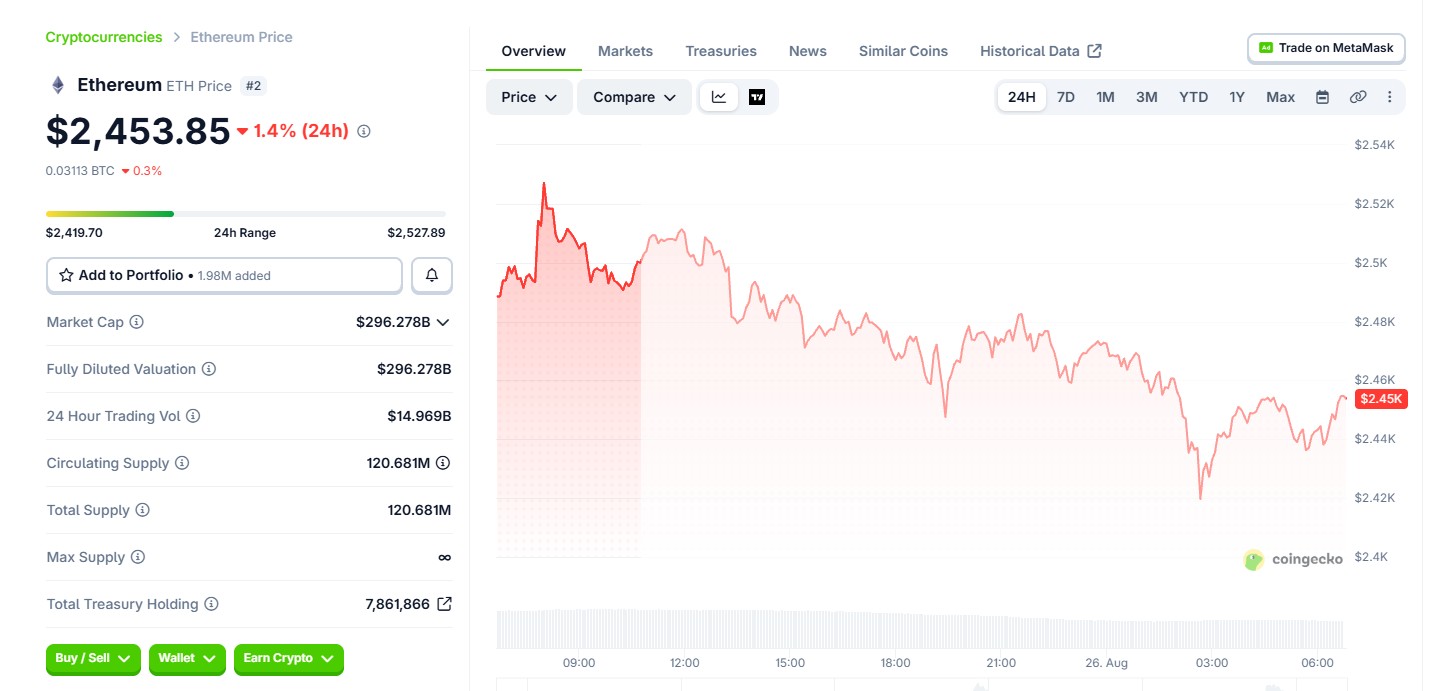Show Circulating Supply label info icon
Image resolution: width=1429 pixels, height=691 pixels.
pyautogui.click(x=182, y=463)
